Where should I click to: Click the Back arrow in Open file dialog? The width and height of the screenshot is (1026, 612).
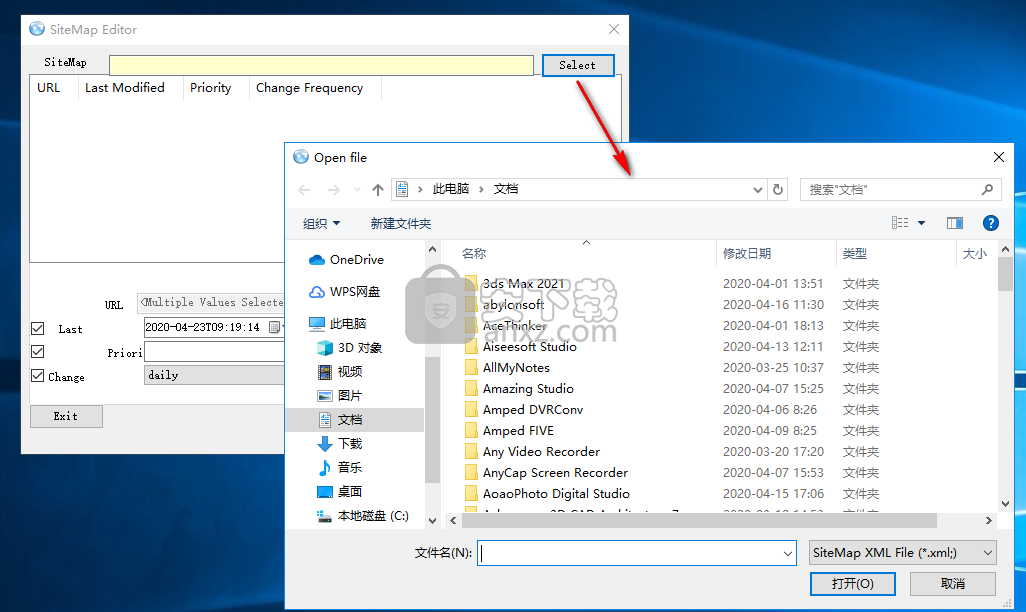(x=304, y=190)
